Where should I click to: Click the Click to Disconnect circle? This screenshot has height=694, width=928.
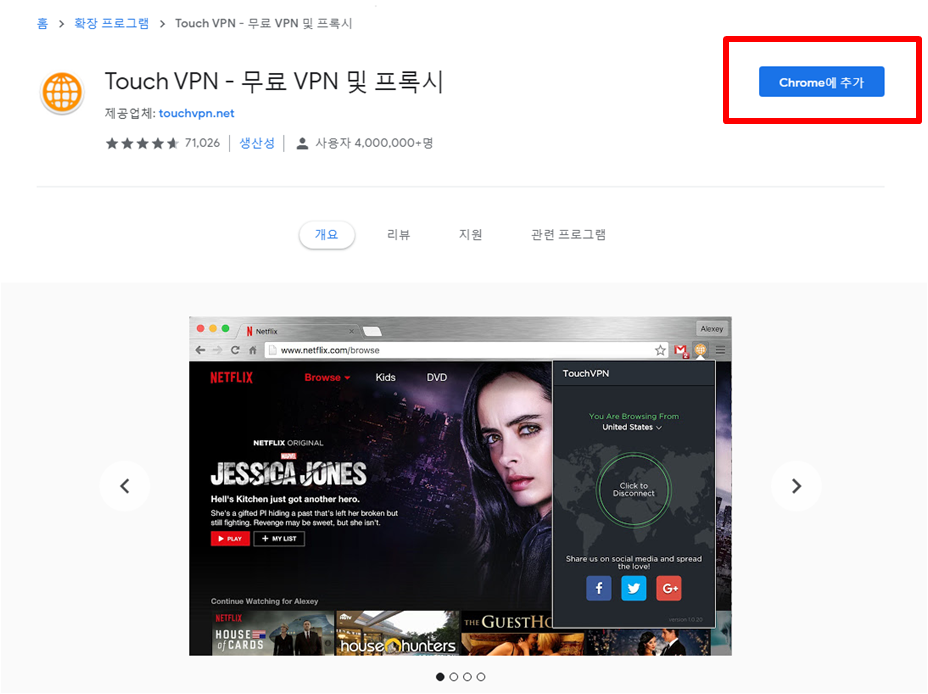pos(633,489)
